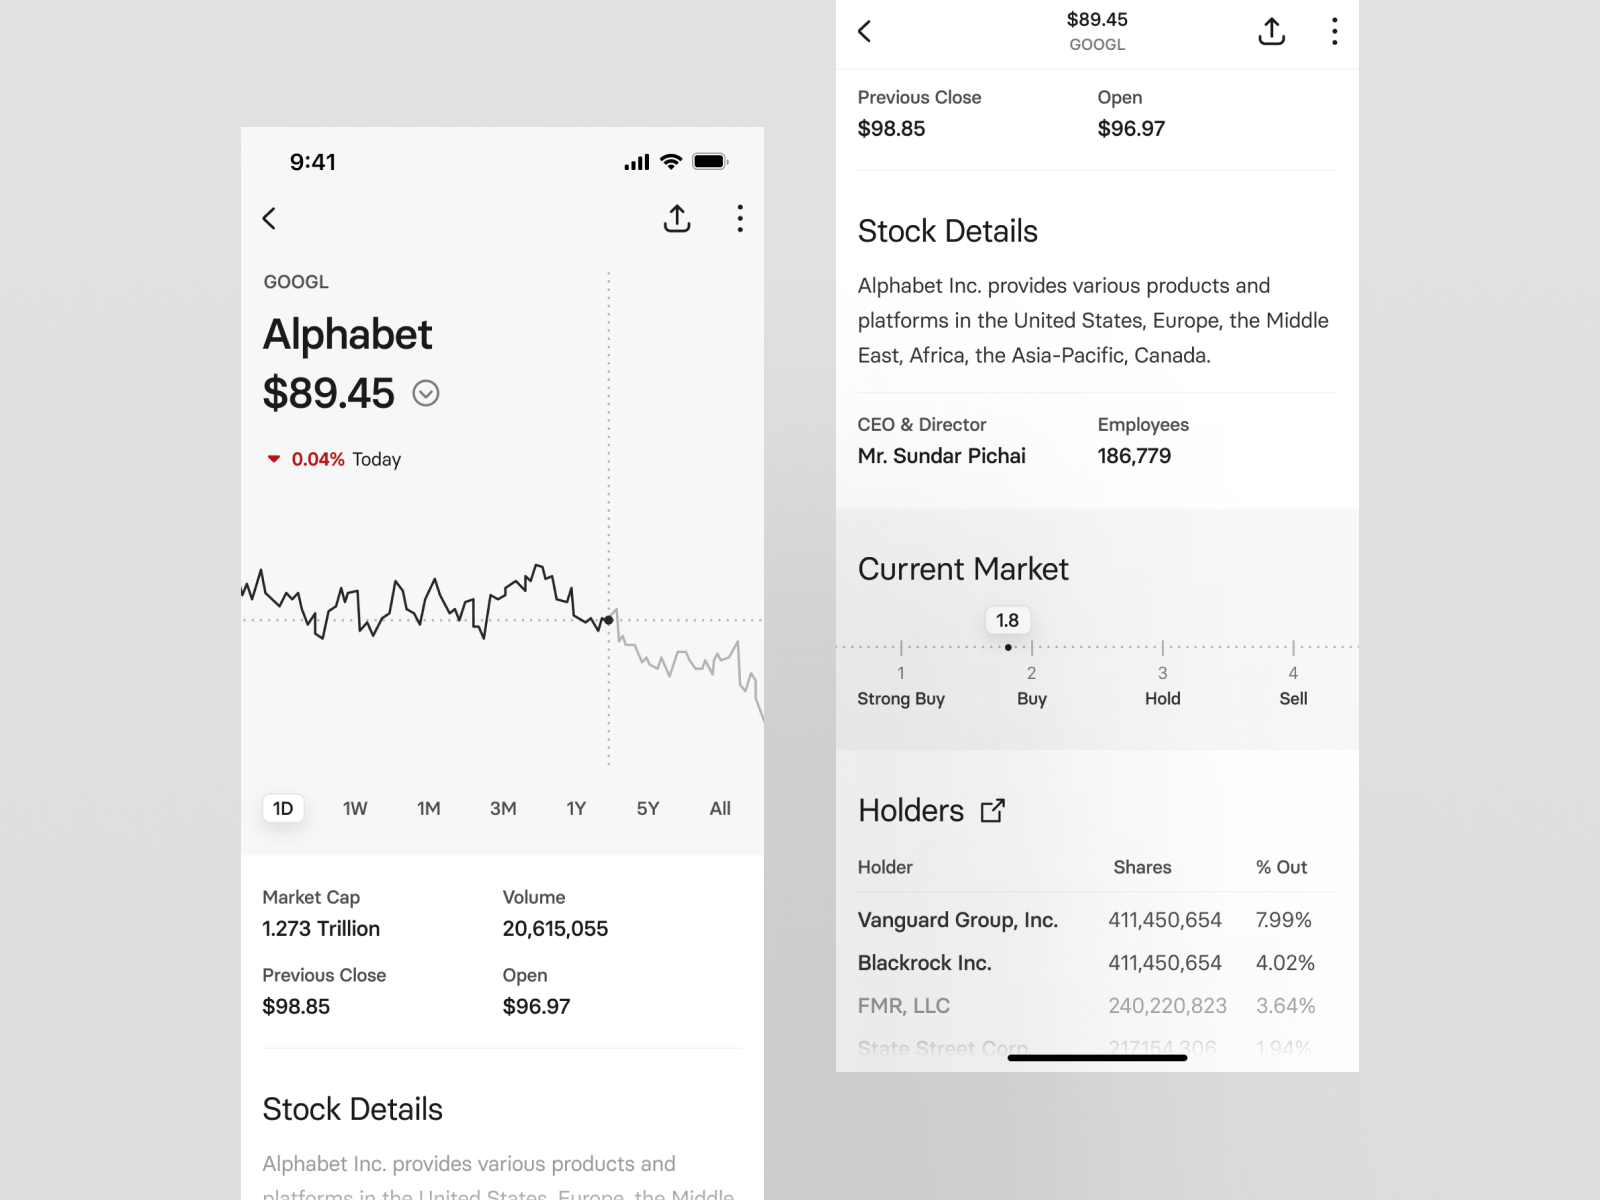The image size is (1600, 1200).
Task: Navigate back with the left chevron arrow
Action: click(268, 218)
